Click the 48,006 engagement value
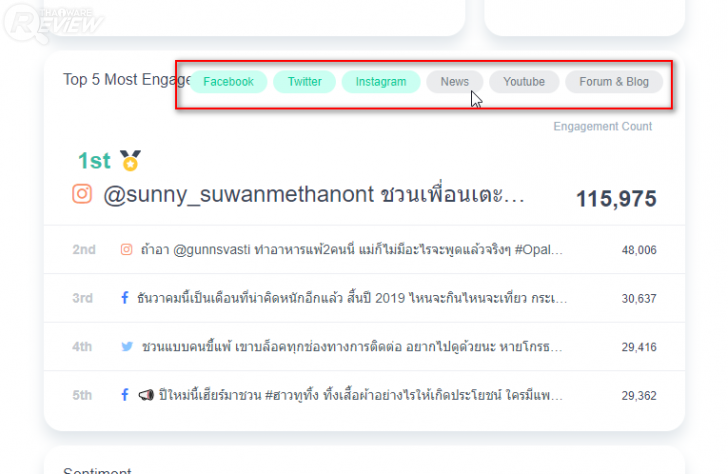 639,250
